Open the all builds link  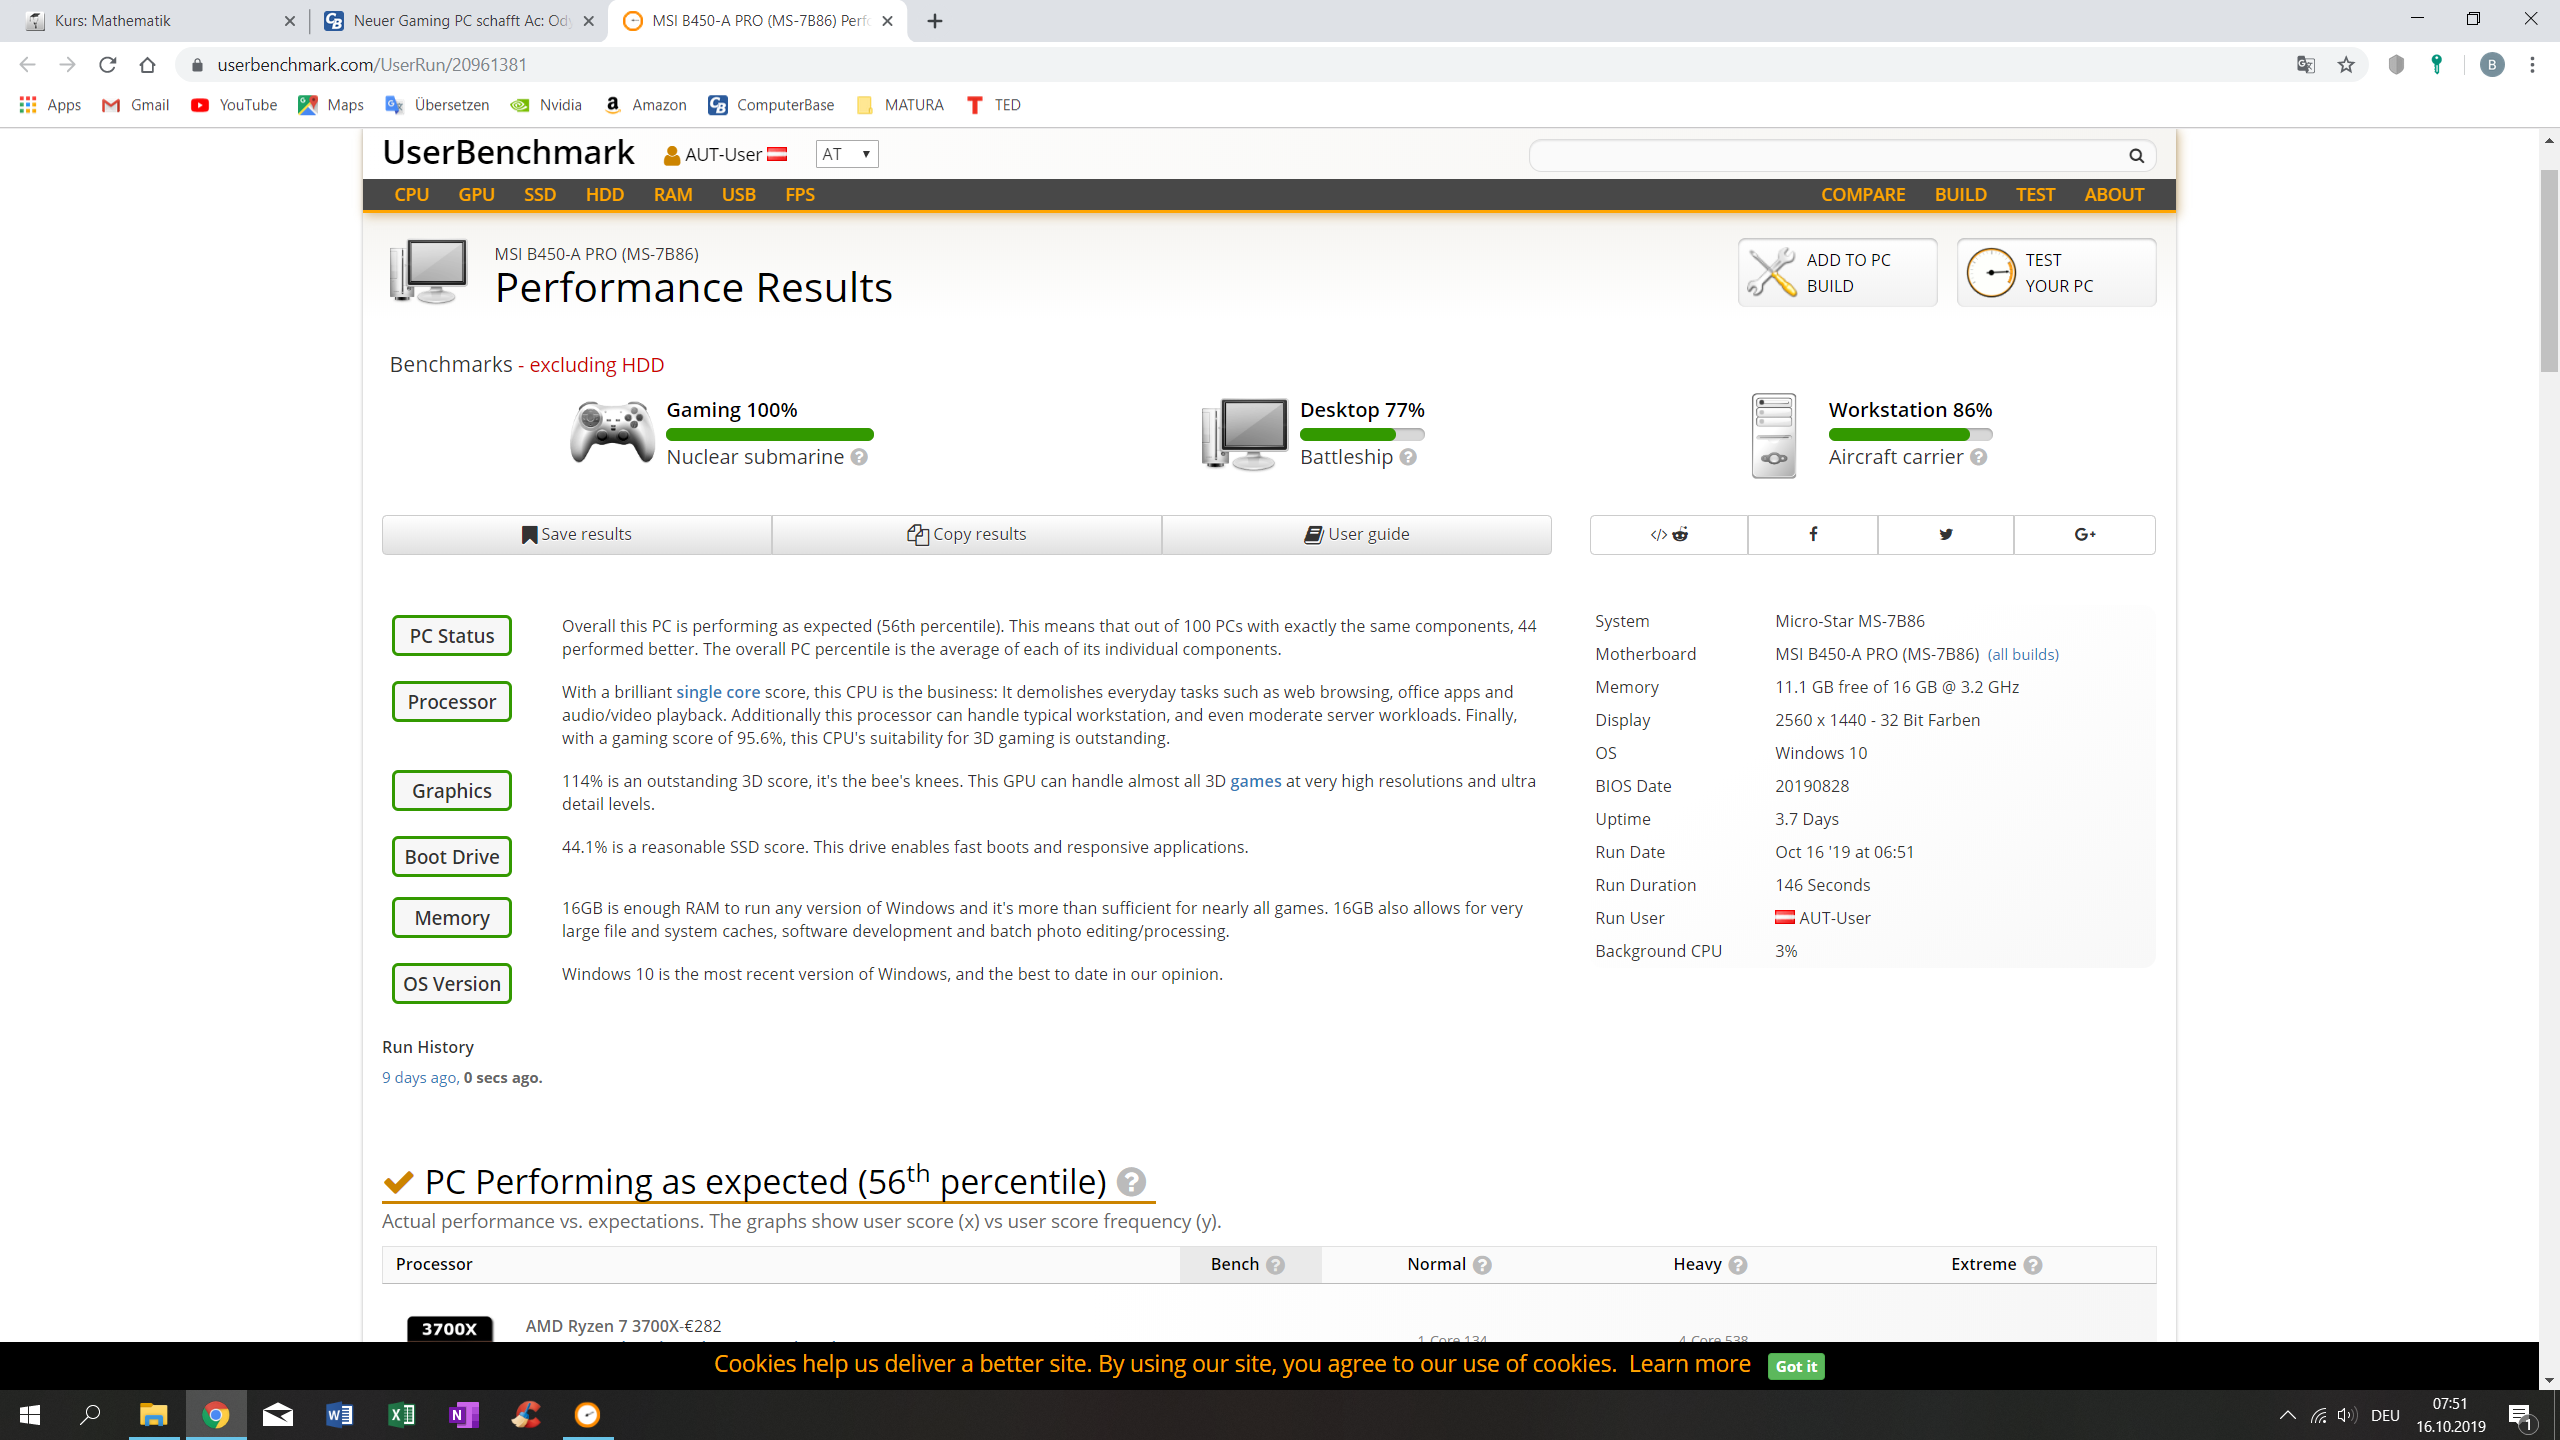(2022, 654)
